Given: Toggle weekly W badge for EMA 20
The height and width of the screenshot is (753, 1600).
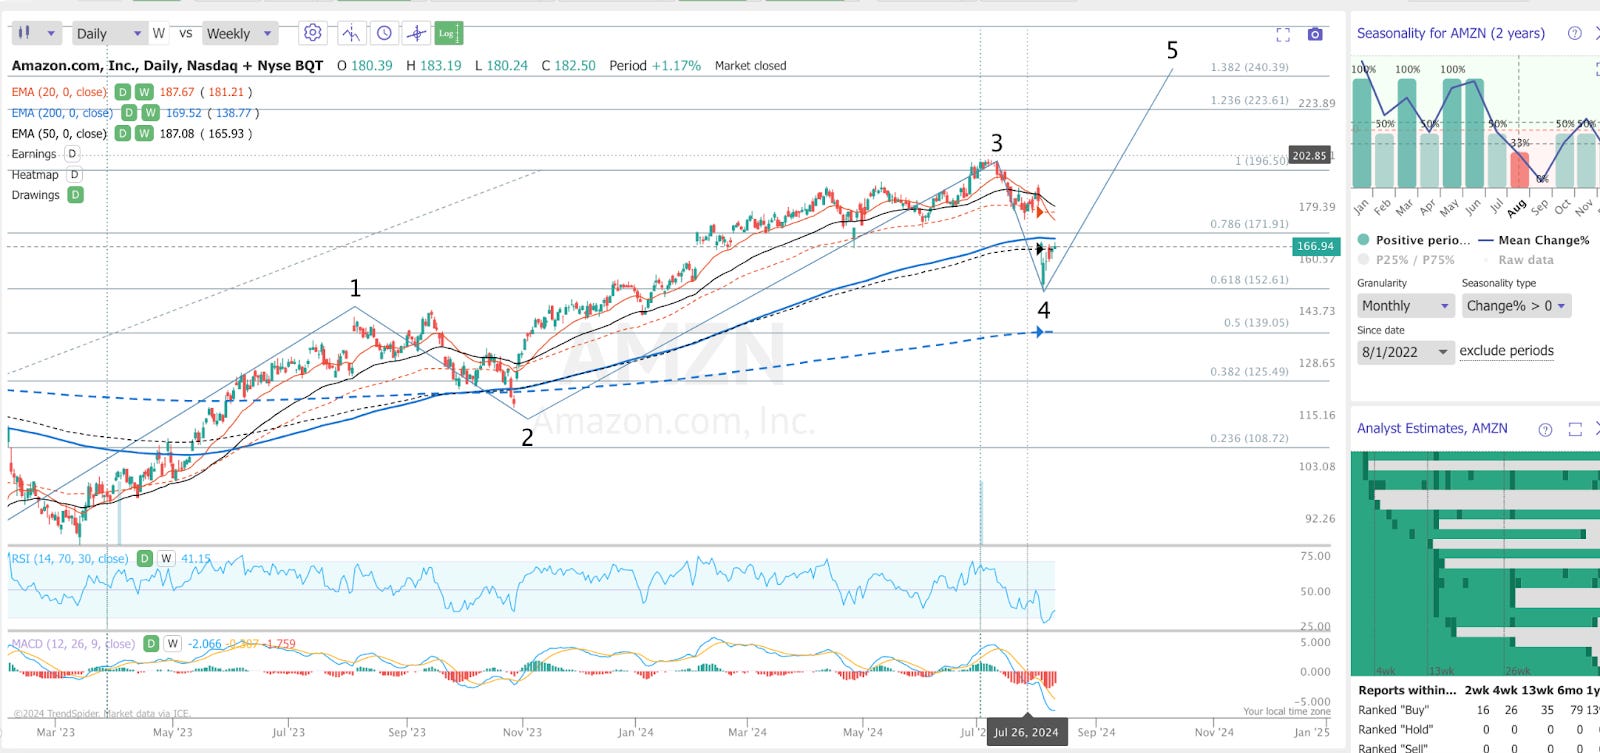Looking at the screenshot, I should pyautogui.click(x=144, y=92).
